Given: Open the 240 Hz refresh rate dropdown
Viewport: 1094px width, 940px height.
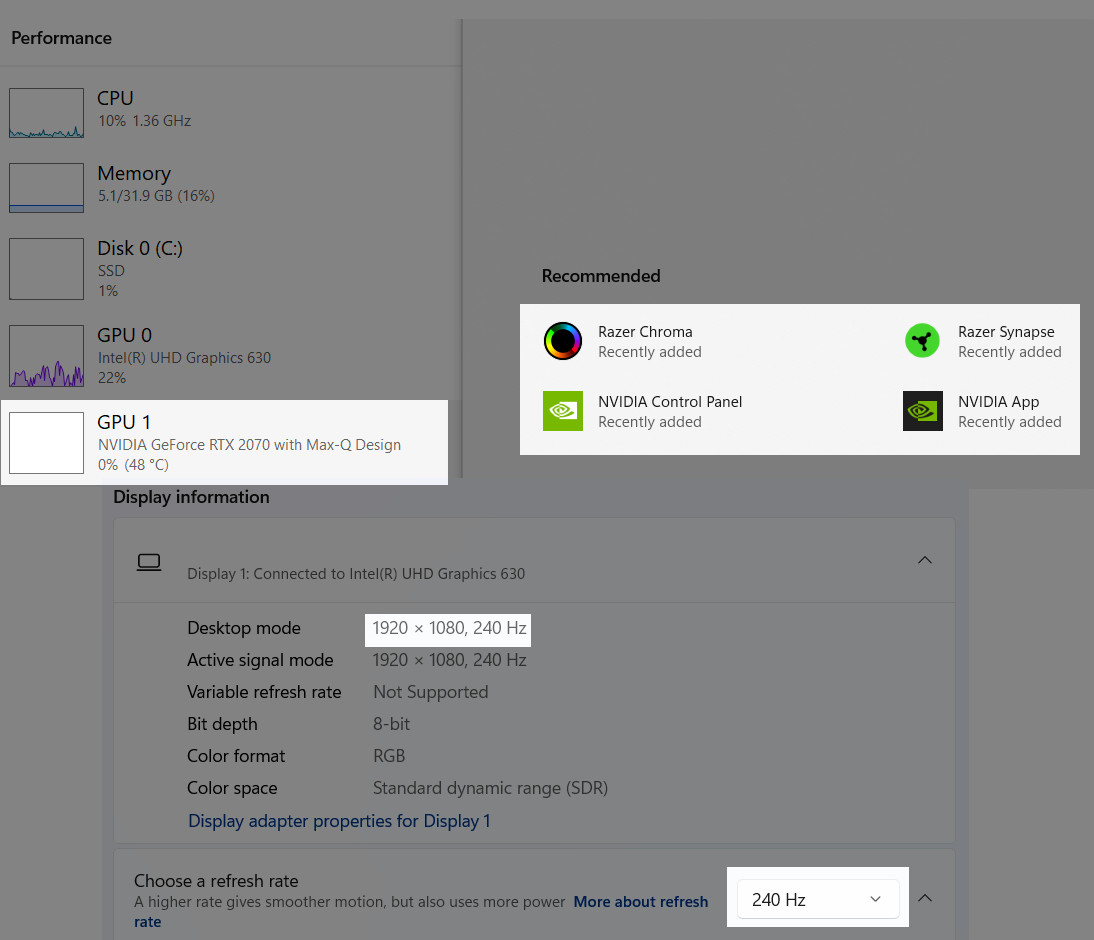Looking at the screenshot, I should 818,900.
